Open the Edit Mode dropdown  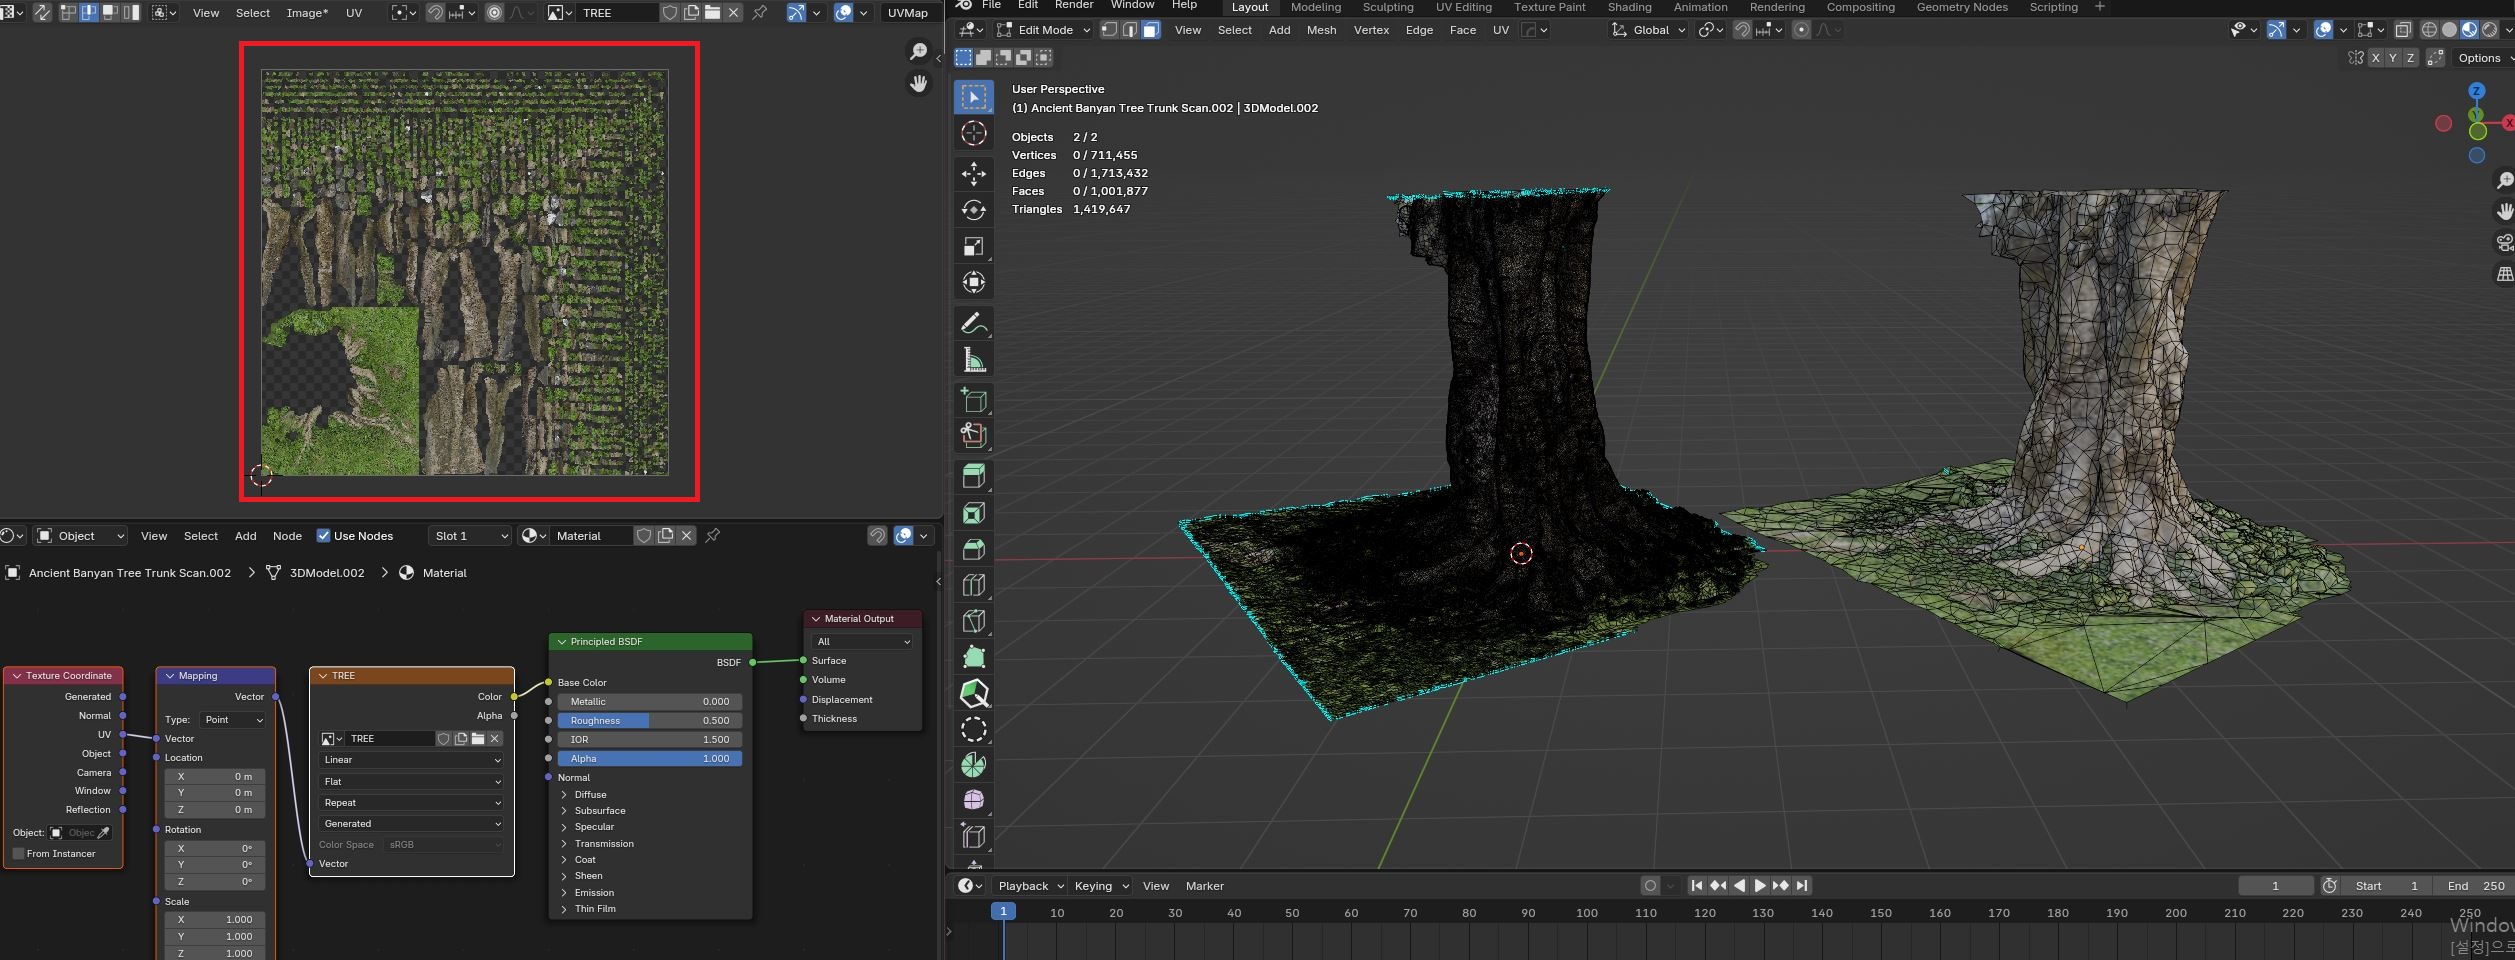1044,30
